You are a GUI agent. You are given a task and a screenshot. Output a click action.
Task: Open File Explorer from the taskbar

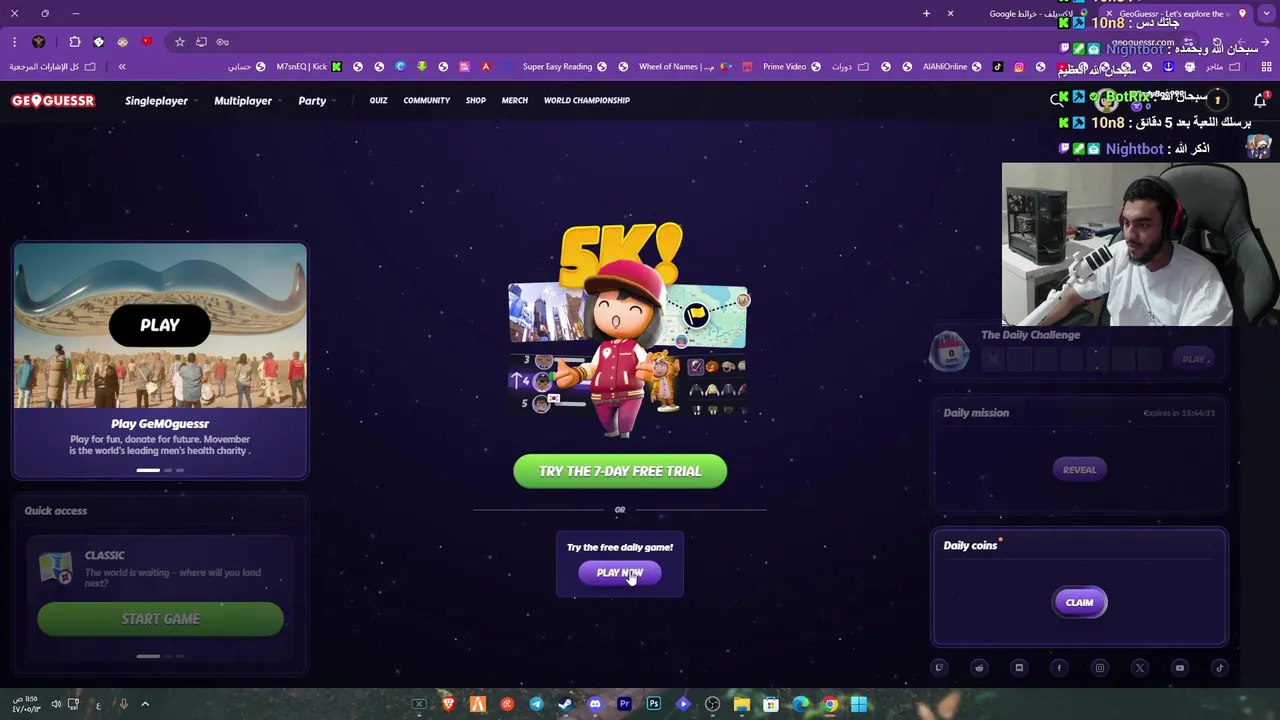(742, 704)
